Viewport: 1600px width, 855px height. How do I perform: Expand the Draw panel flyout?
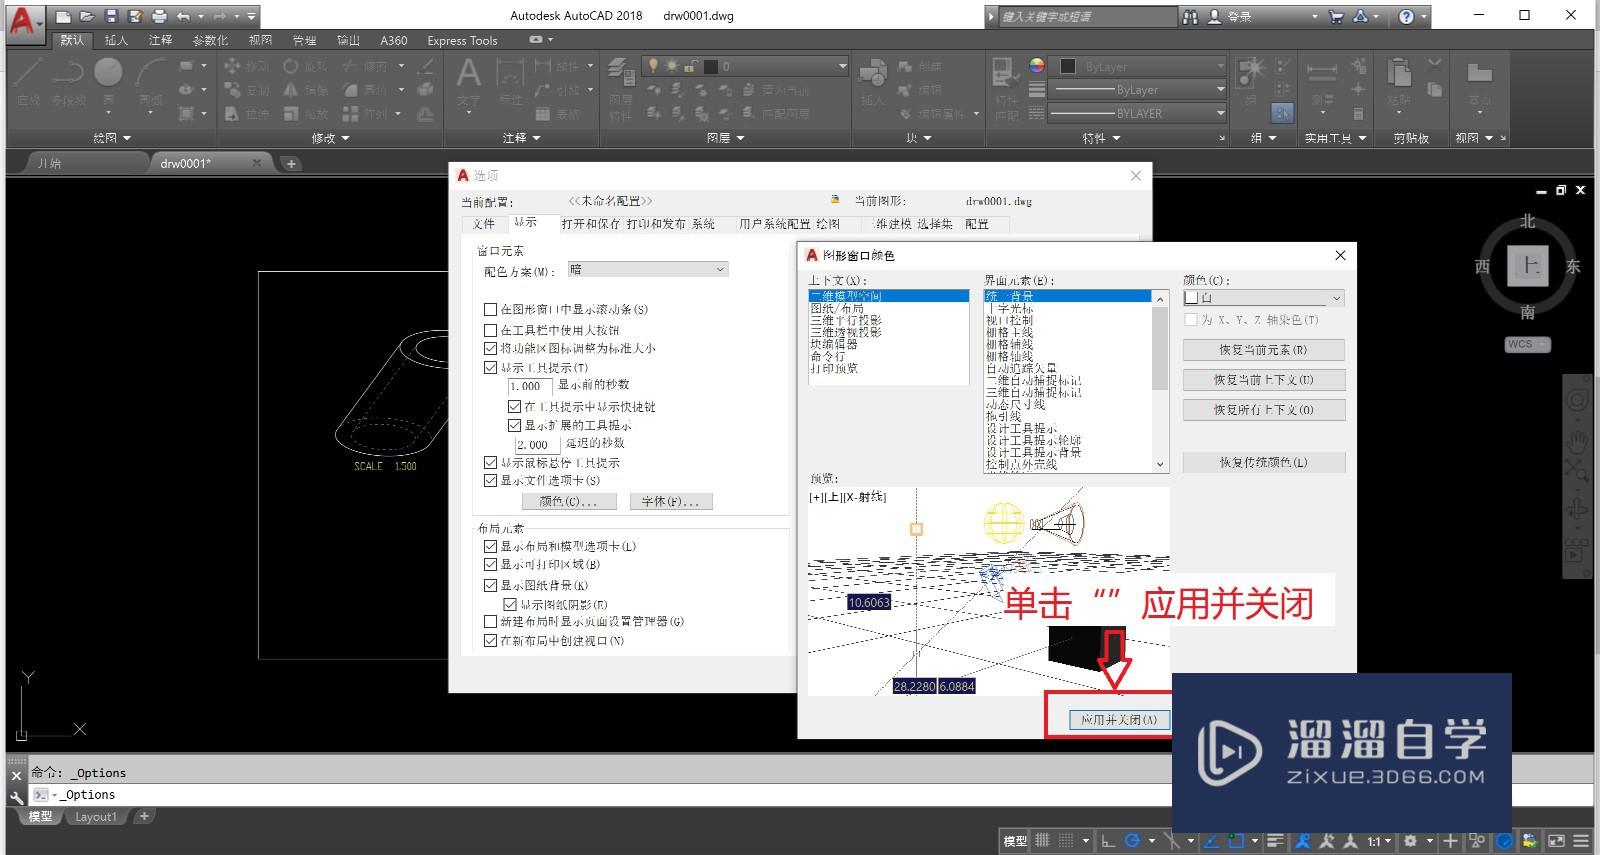point(112,138)
